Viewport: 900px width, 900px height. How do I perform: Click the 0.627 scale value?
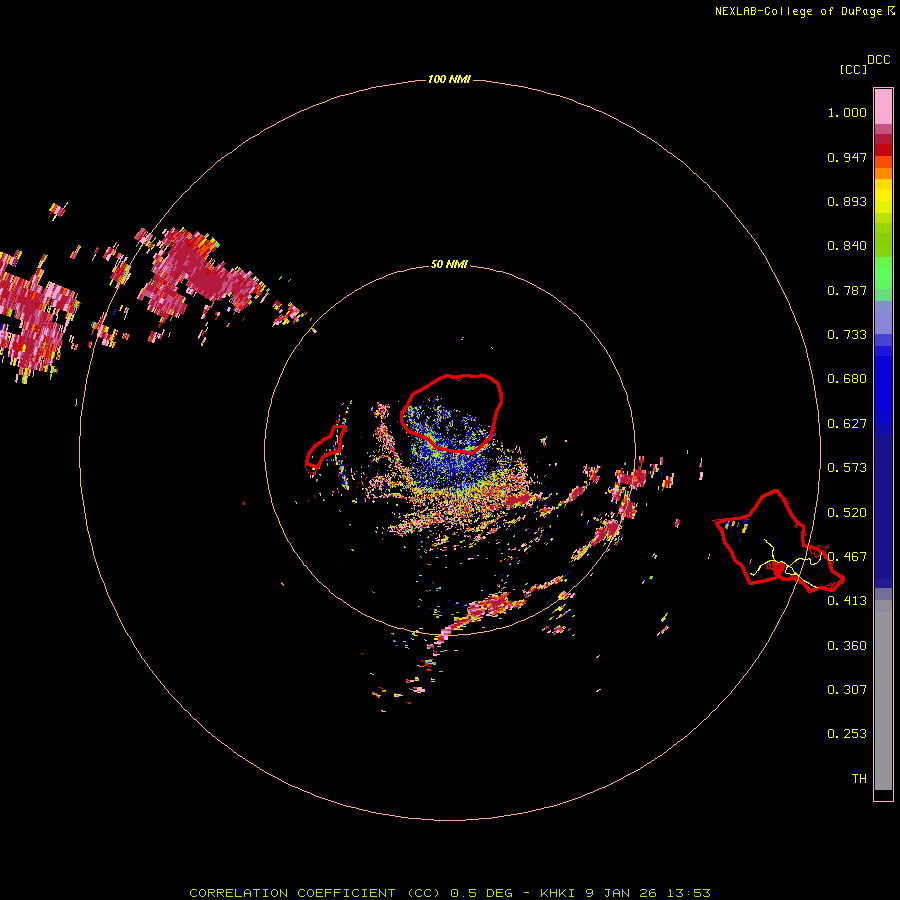[847, 424]
